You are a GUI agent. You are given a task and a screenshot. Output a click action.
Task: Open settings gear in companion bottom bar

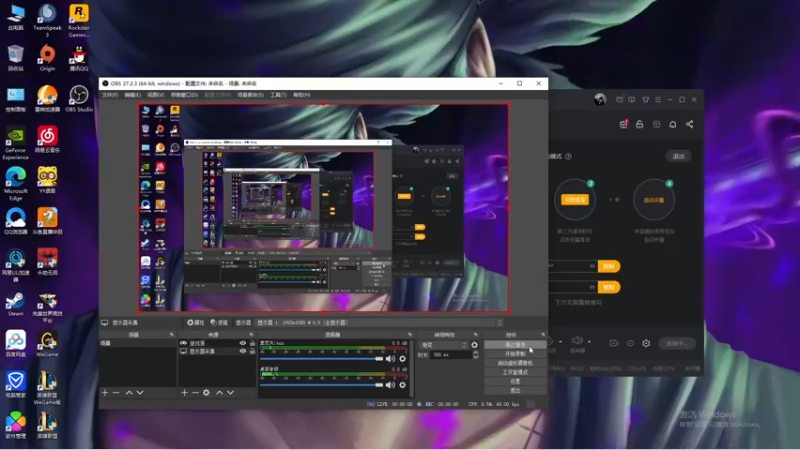pos(646,343)
